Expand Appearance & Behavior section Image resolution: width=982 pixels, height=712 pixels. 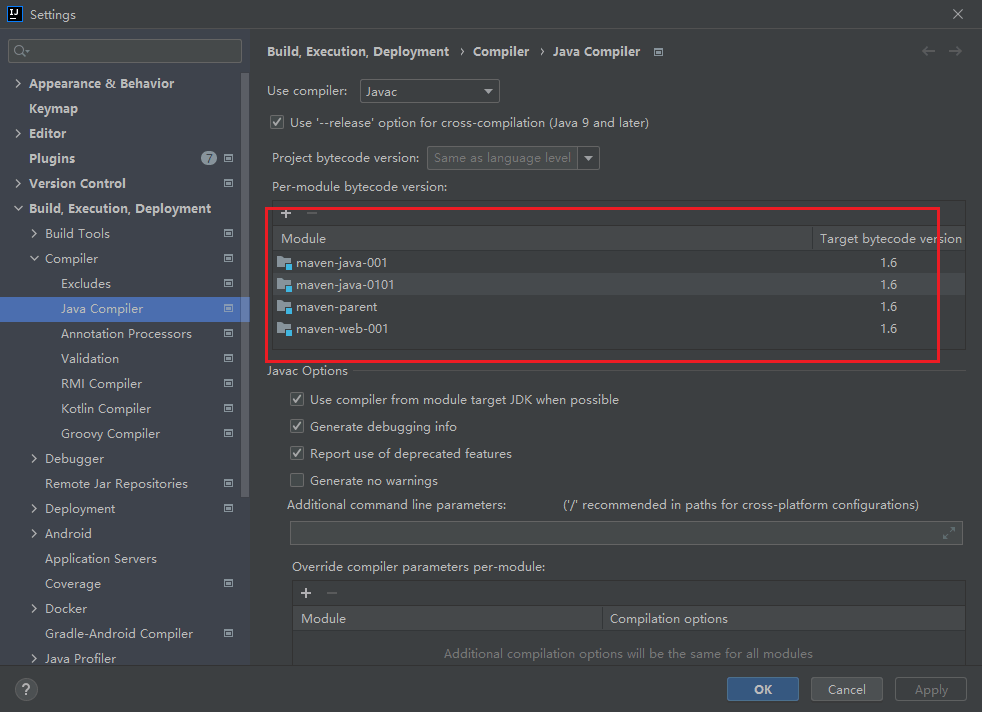coord(18,83)
